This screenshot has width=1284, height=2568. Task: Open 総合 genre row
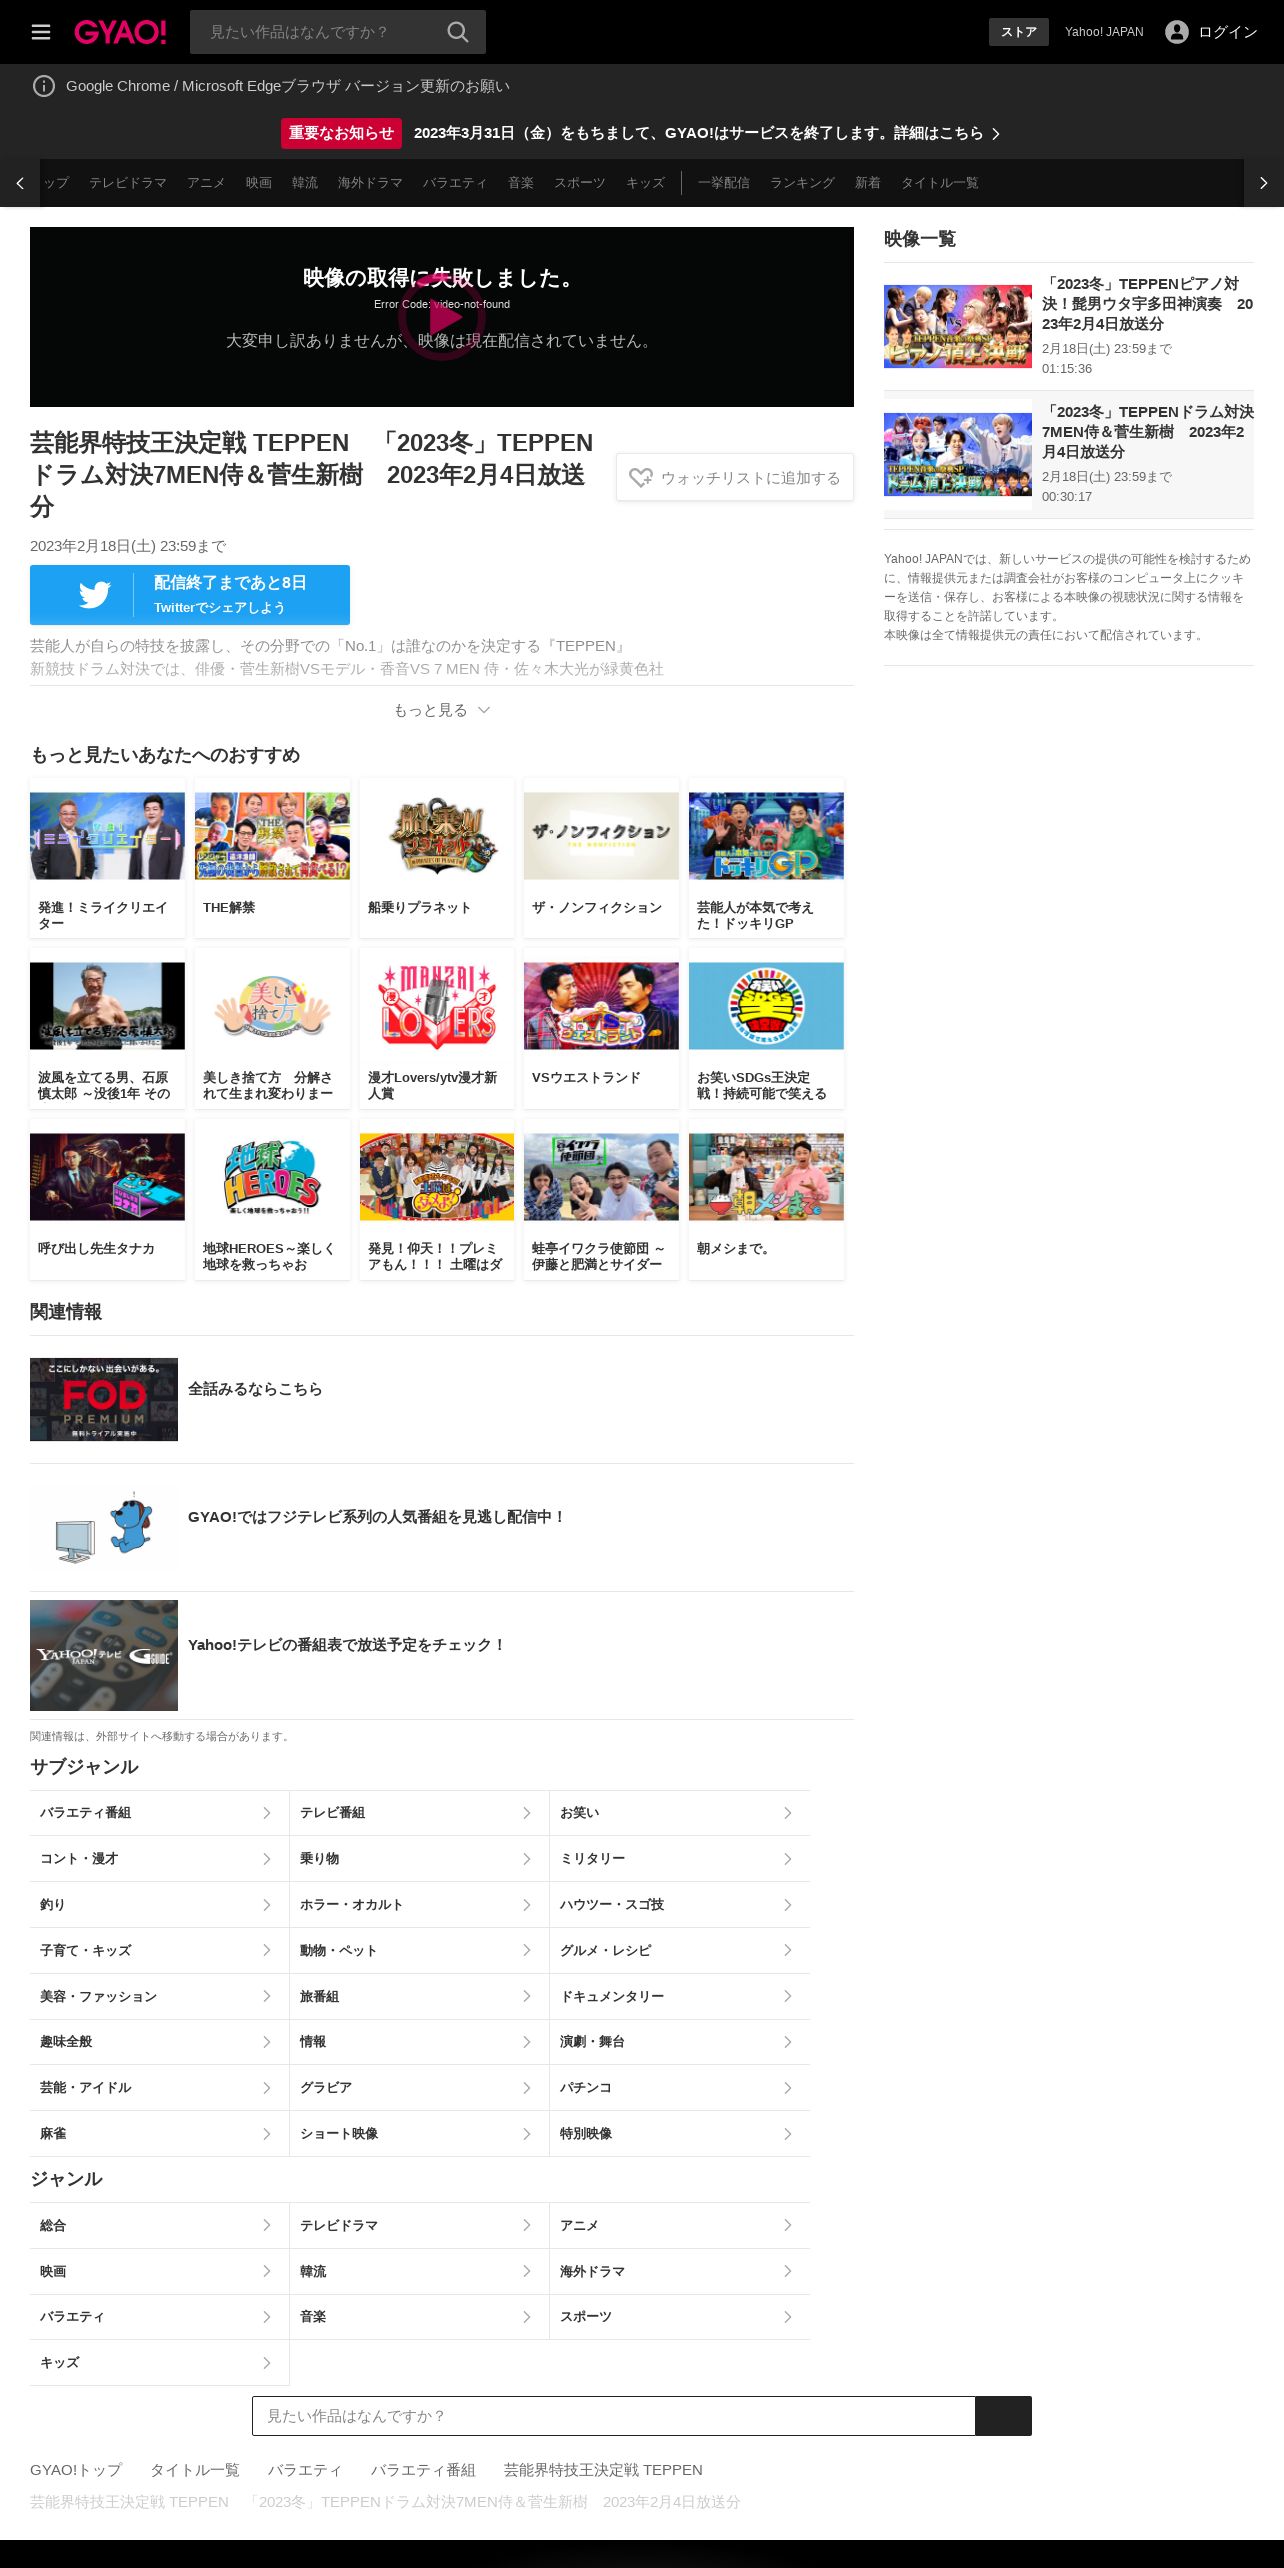click(x=159, y=2226)
